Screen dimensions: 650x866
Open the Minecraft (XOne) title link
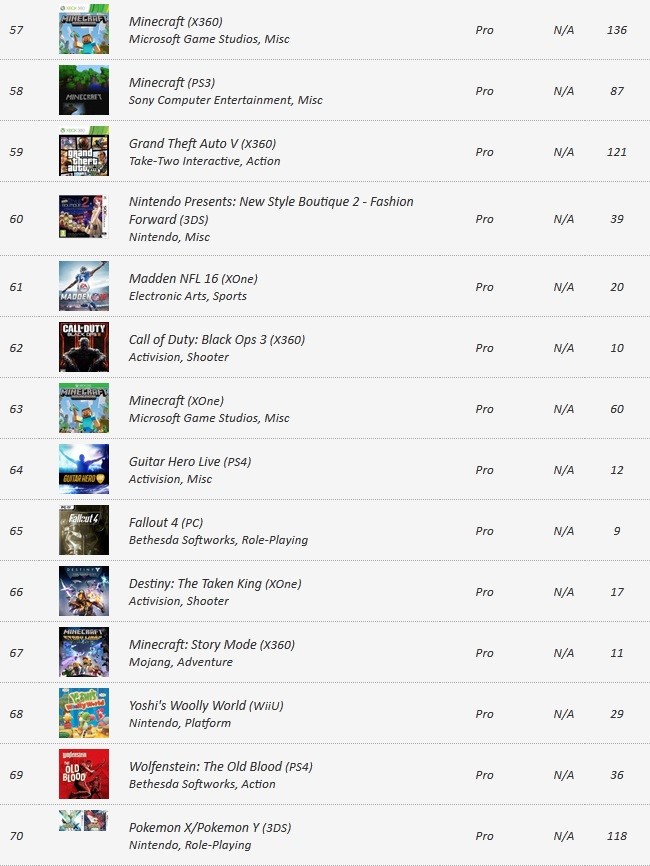[176, 400]
